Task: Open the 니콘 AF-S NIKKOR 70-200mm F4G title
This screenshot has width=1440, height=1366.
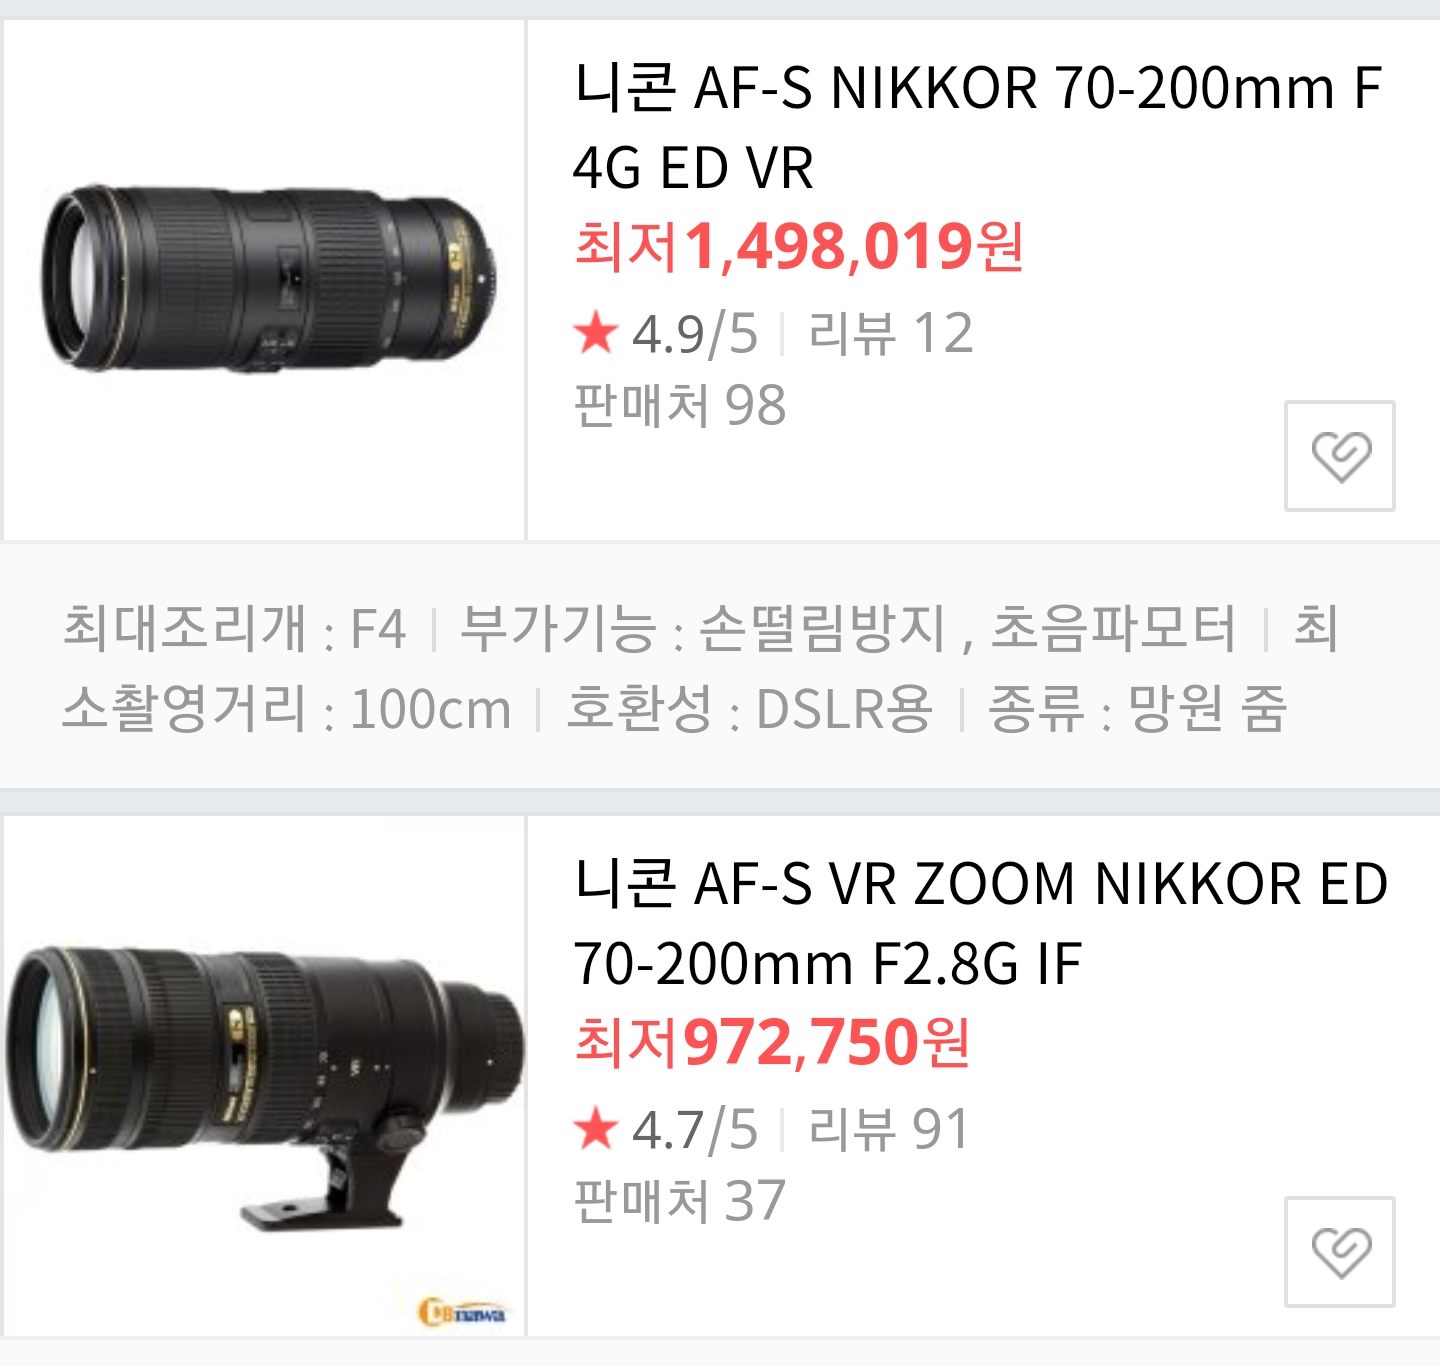Action: point(977,127)
